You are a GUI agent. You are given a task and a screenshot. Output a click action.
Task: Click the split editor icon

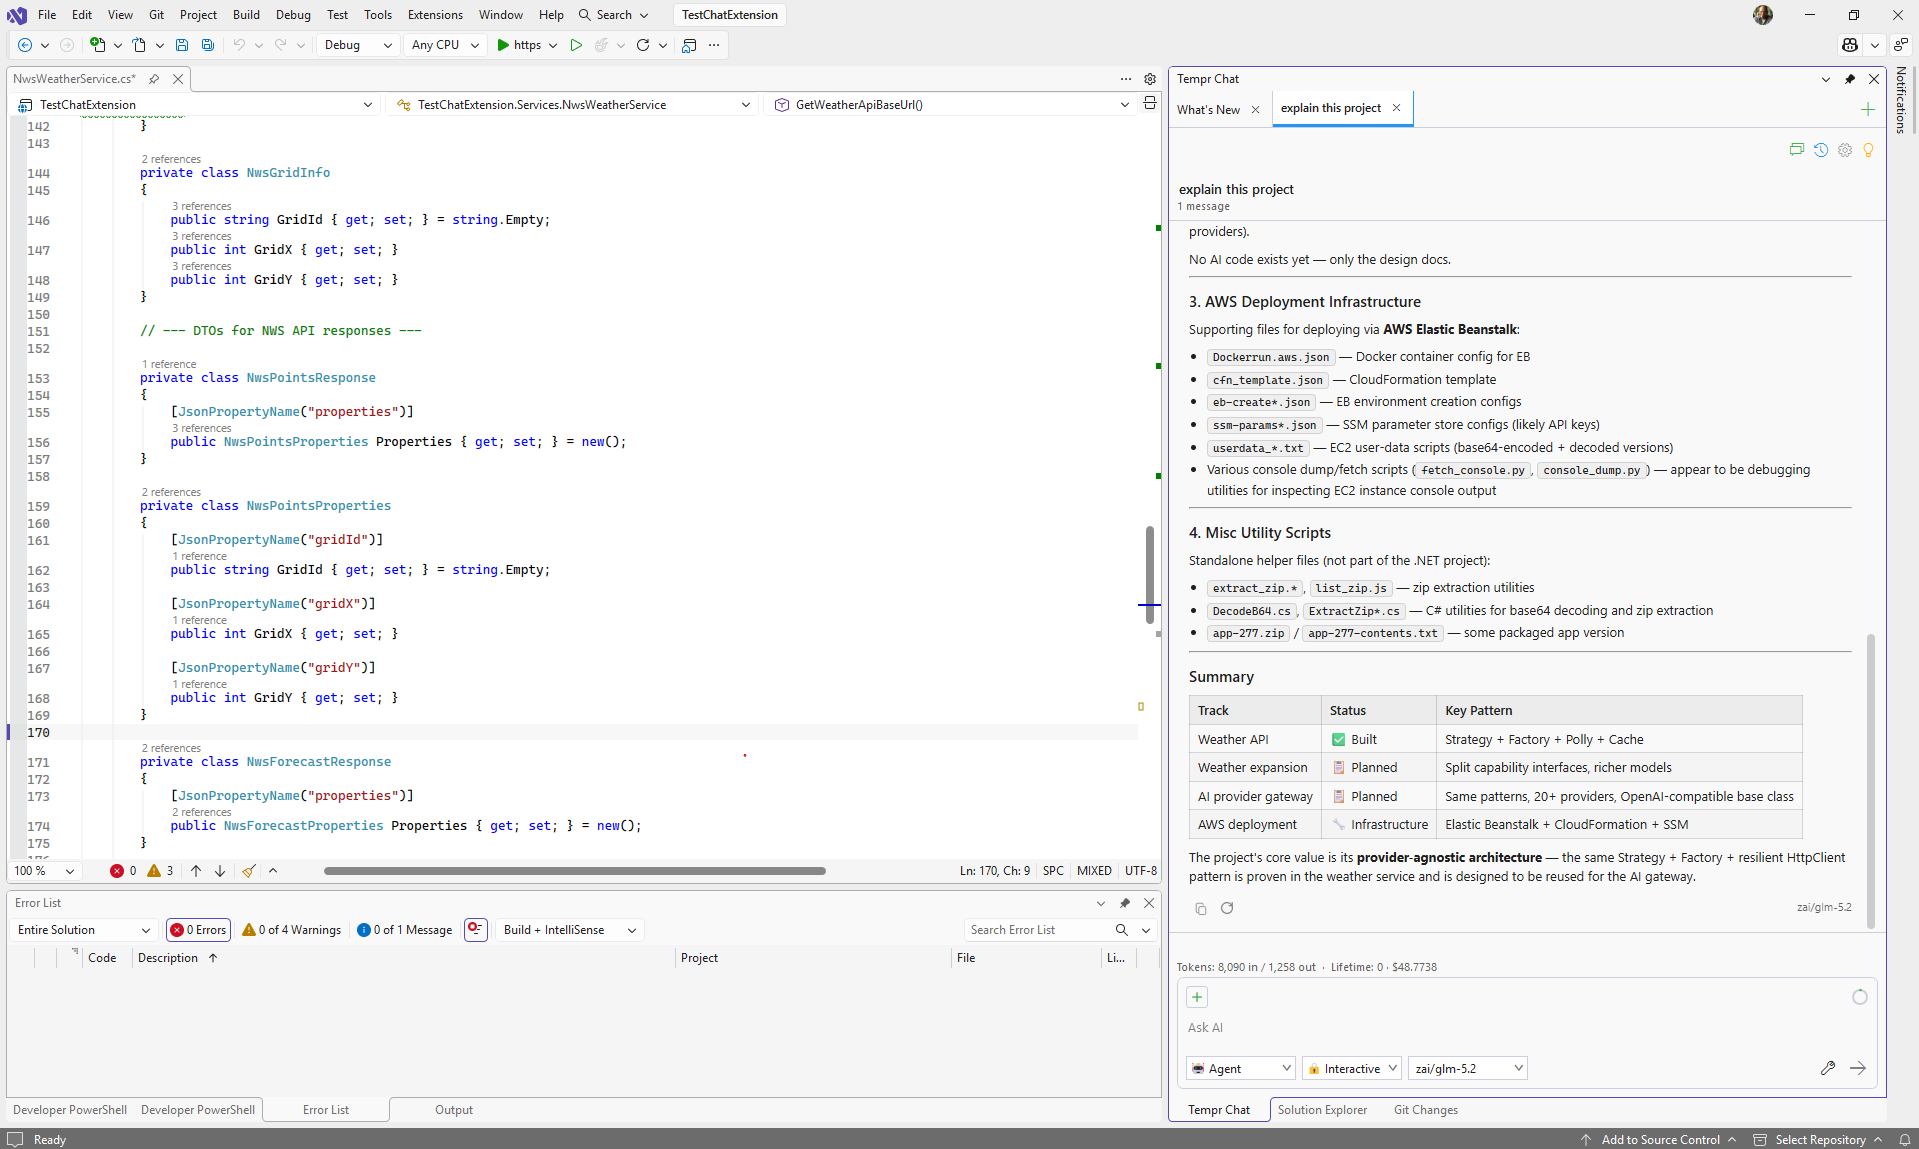[1150, 103]
